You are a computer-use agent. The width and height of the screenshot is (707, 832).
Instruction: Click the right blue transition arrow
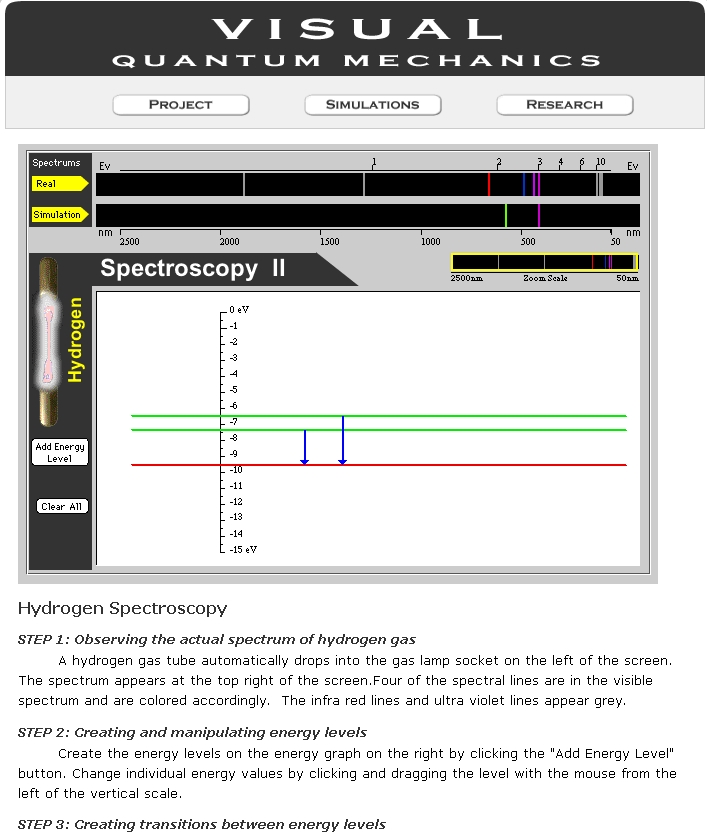coord(343,440)
